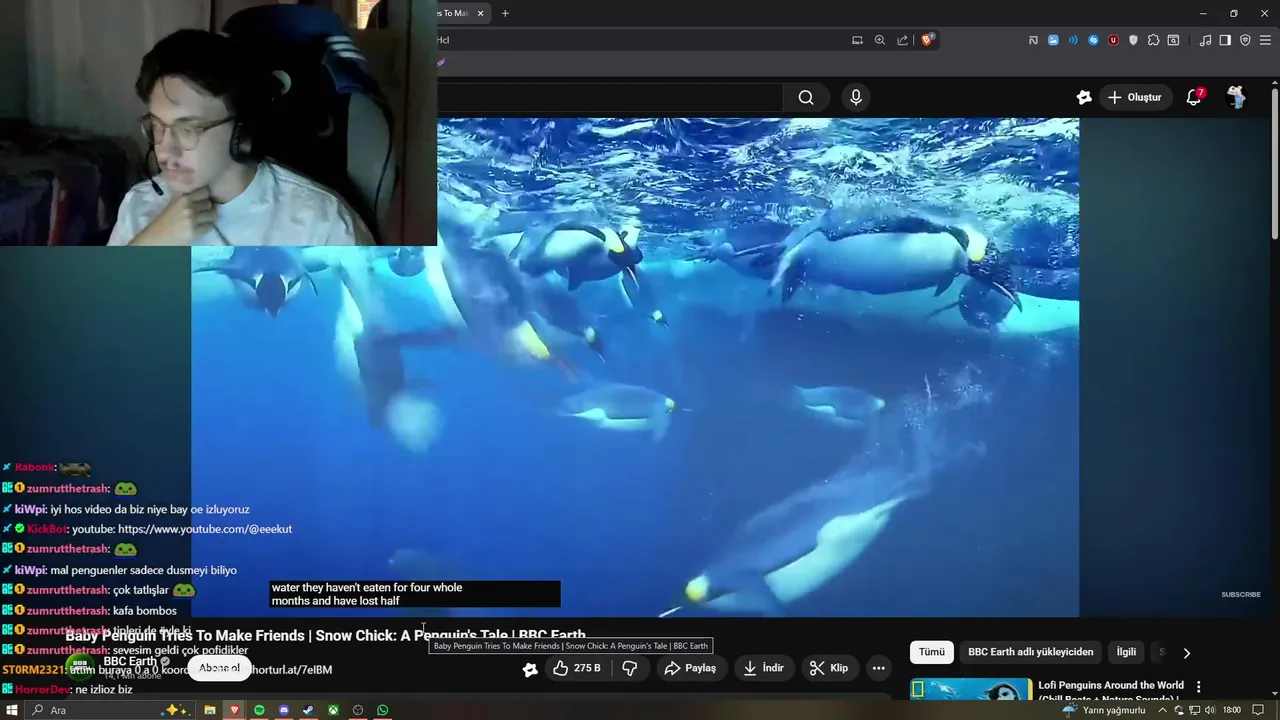Open the Brave VPN shield icon
Screen dimensions: 1280x720
tap(1245, 40)
